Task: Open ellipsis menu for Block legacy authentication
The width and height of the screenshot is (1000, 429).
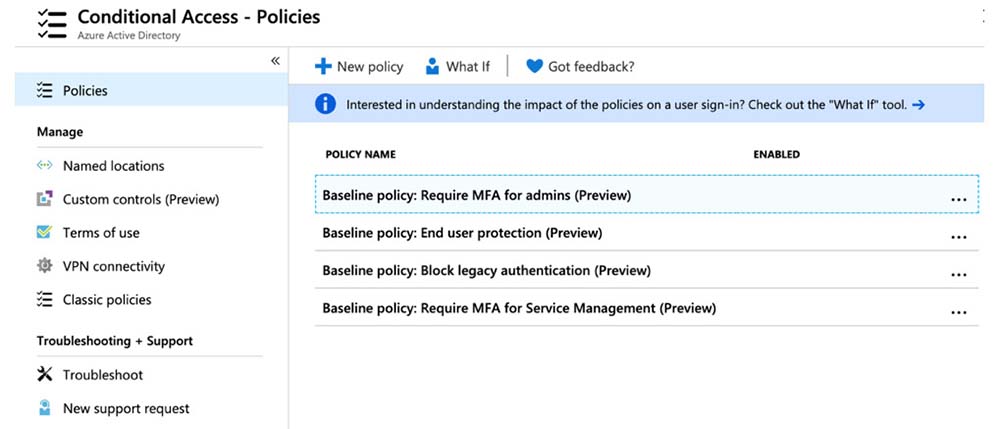Action: 958,274
